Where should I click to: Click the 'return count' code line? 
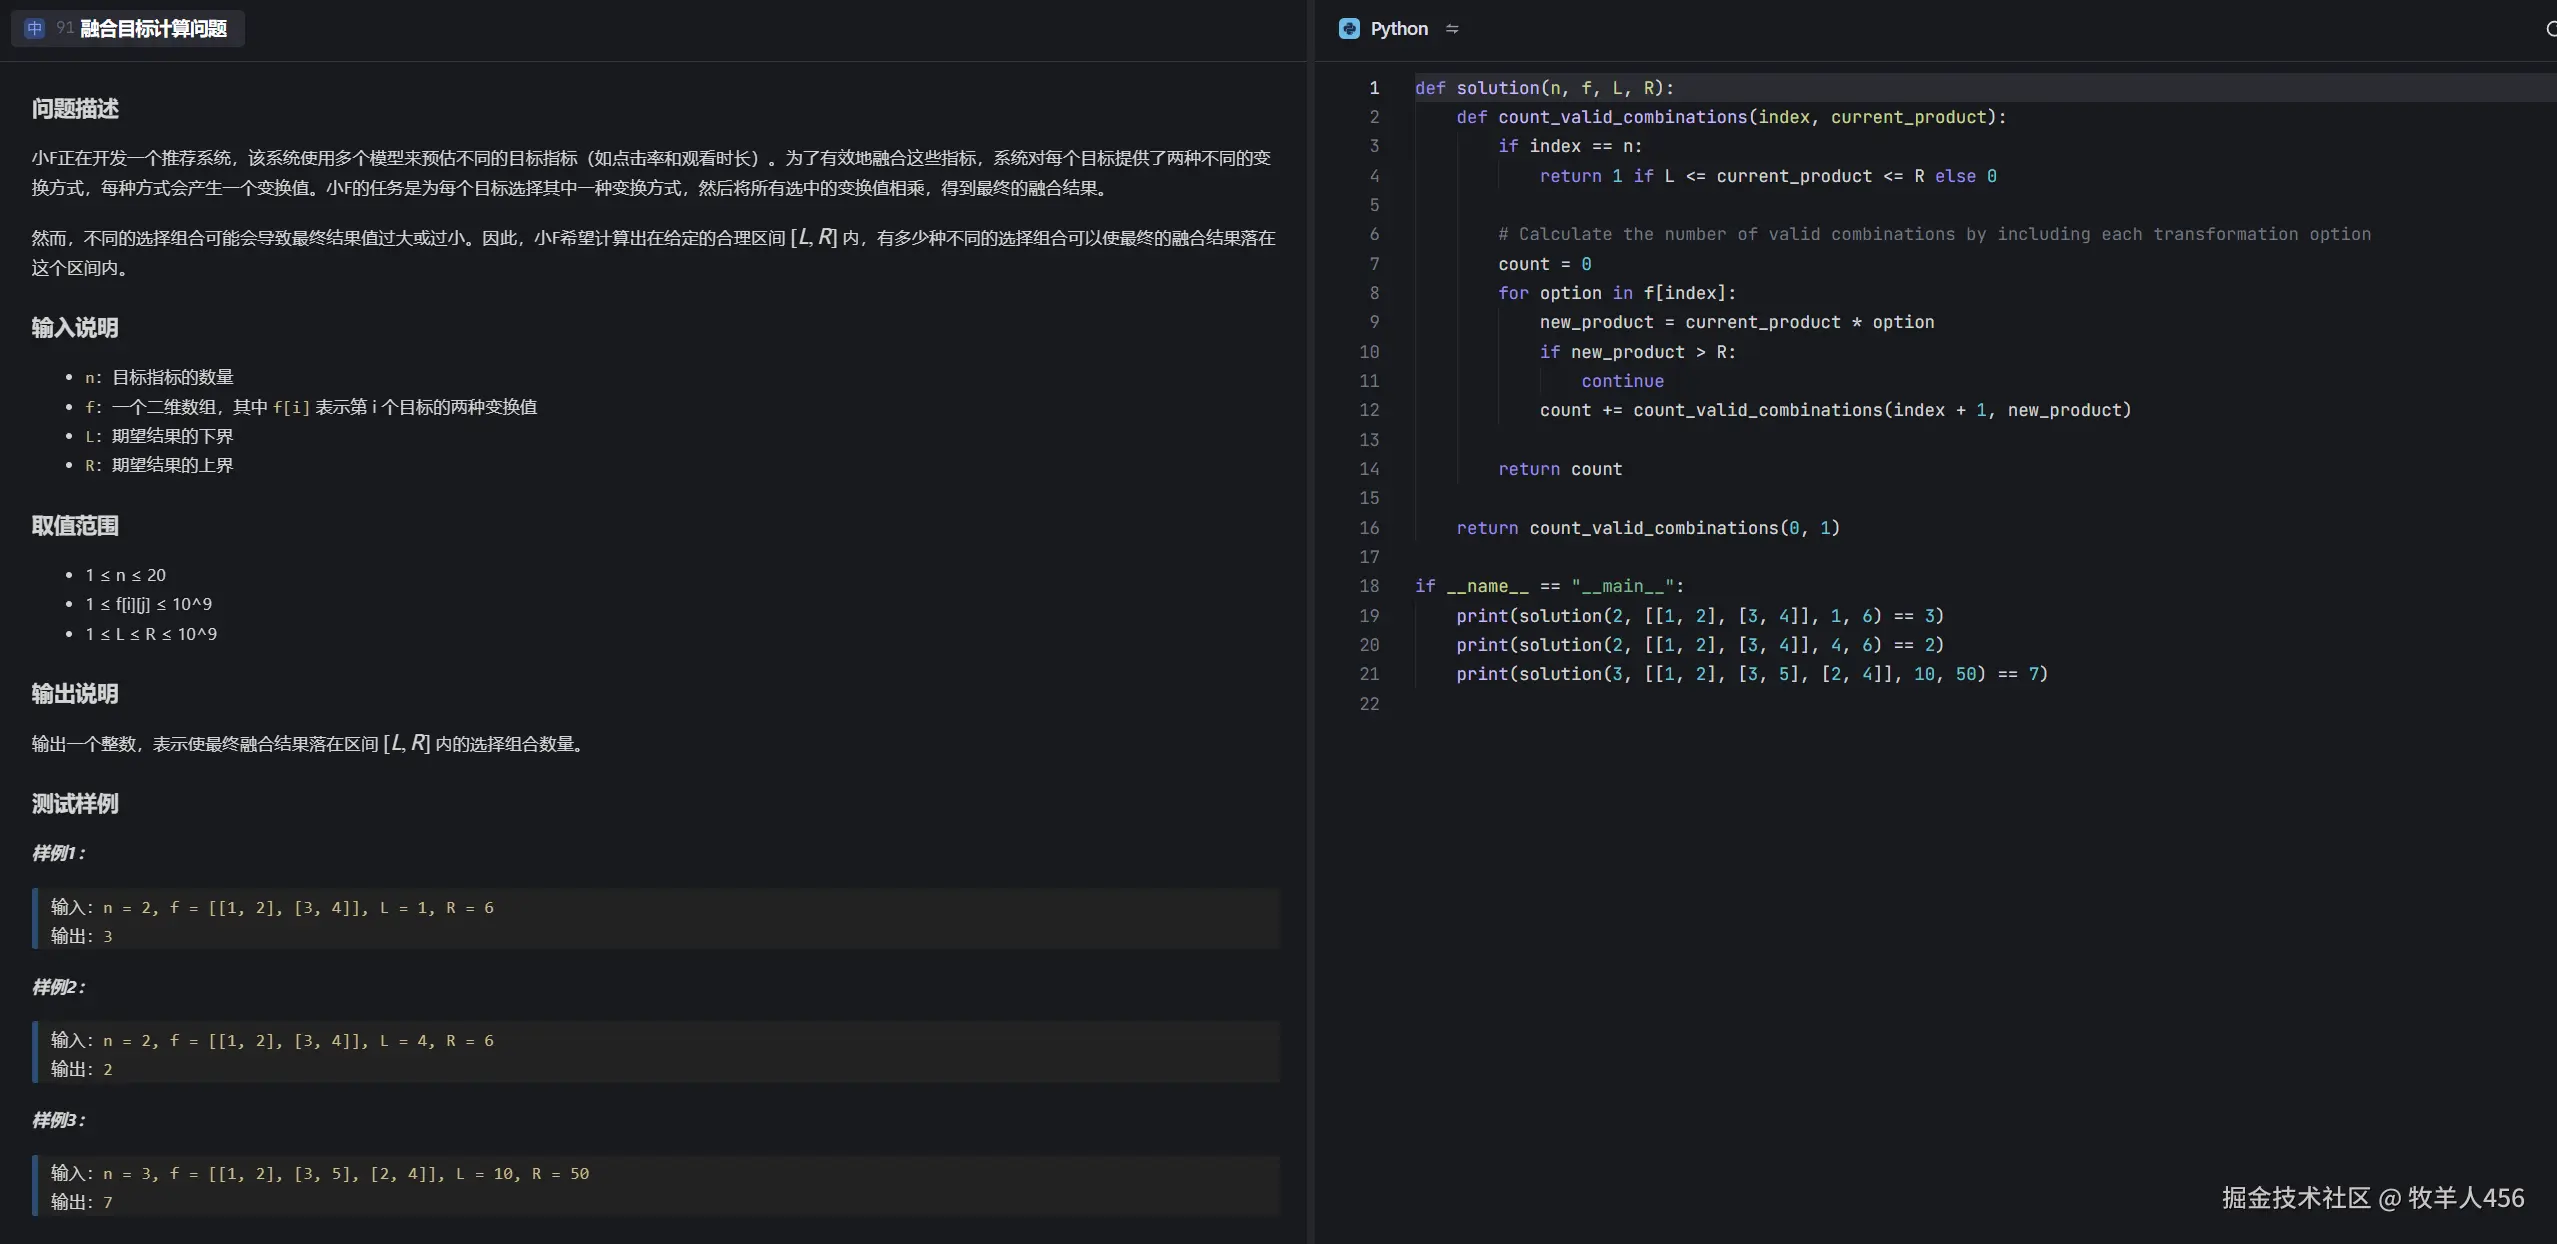coord(1559,469)
